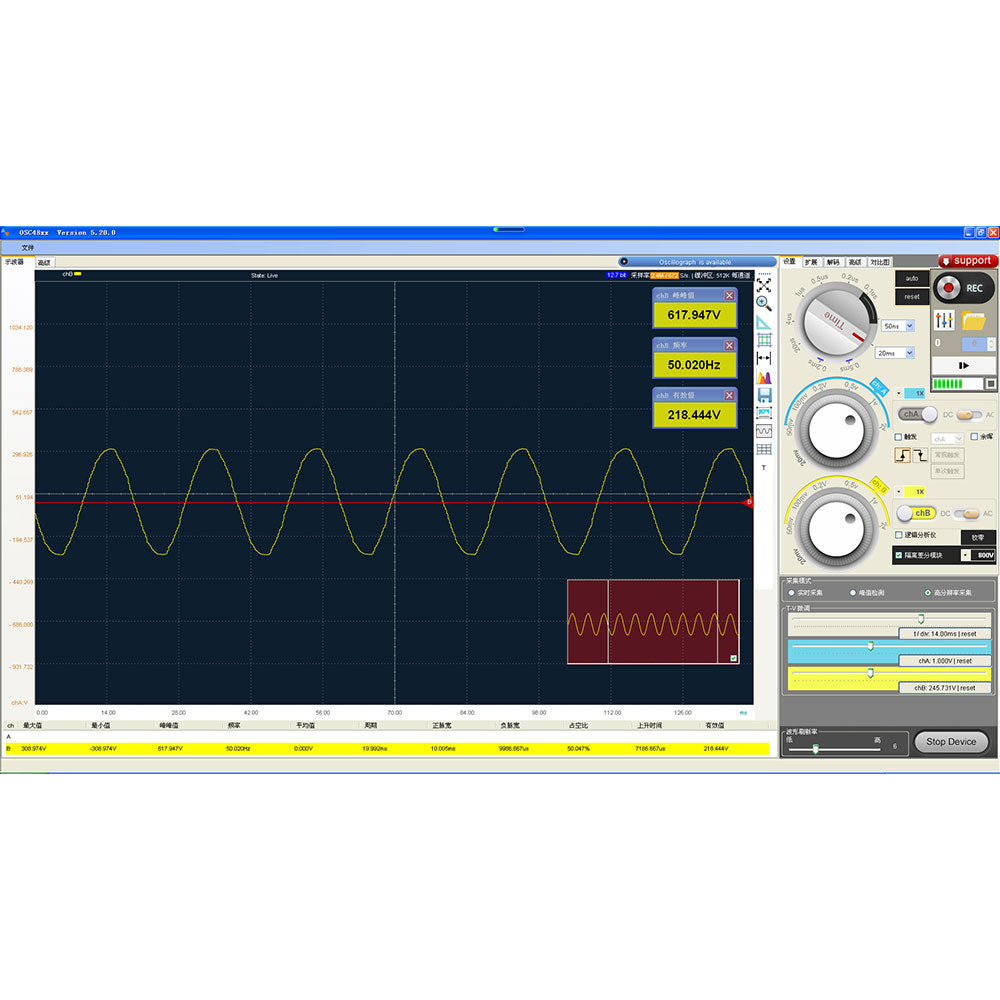Screen dimensions: 1000x1000
Task: Open the yellow folder icon
Action: click(x=973, y=321)
